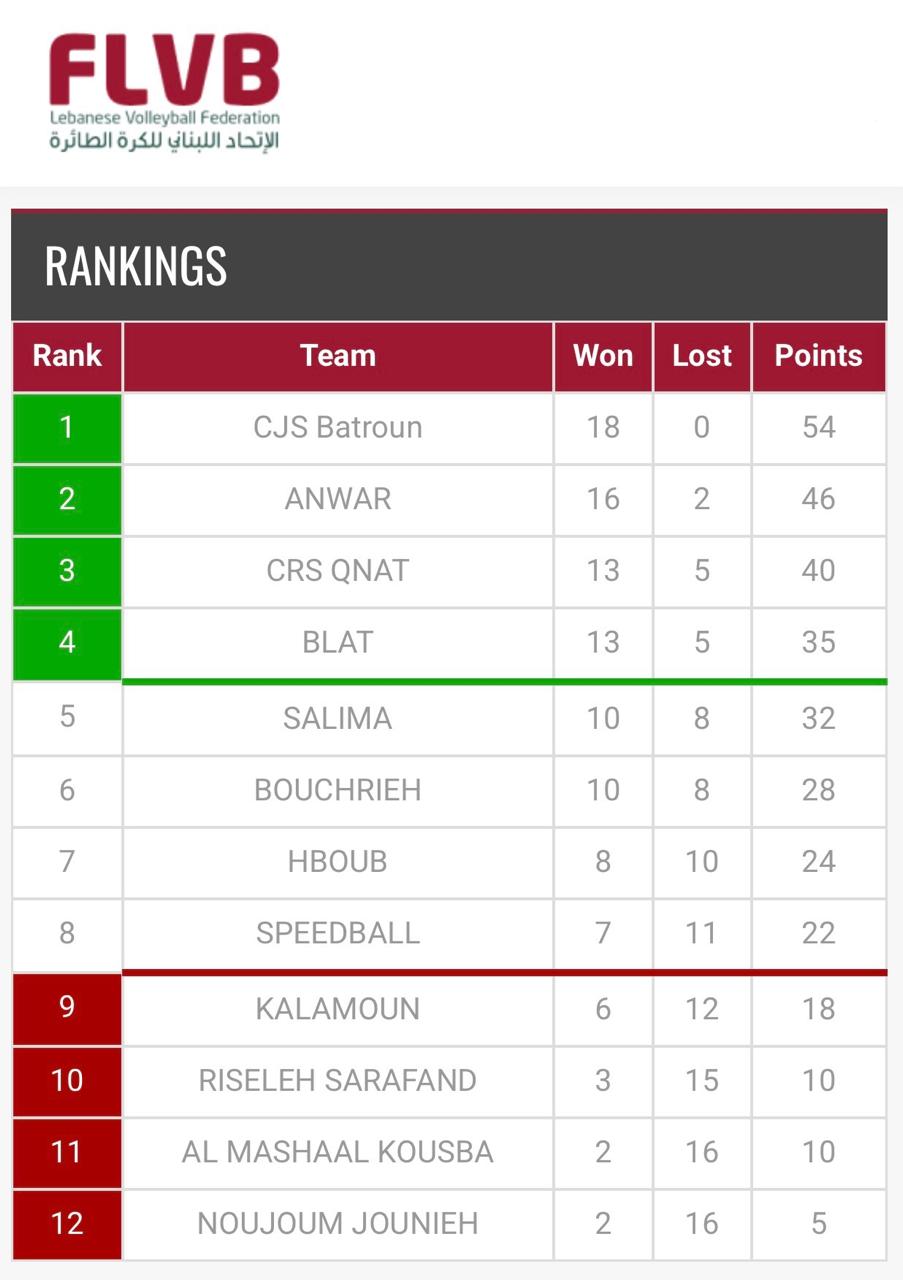Select the BOUCHRIEH team name
The image size is (903, 1280).
point(338,790)
